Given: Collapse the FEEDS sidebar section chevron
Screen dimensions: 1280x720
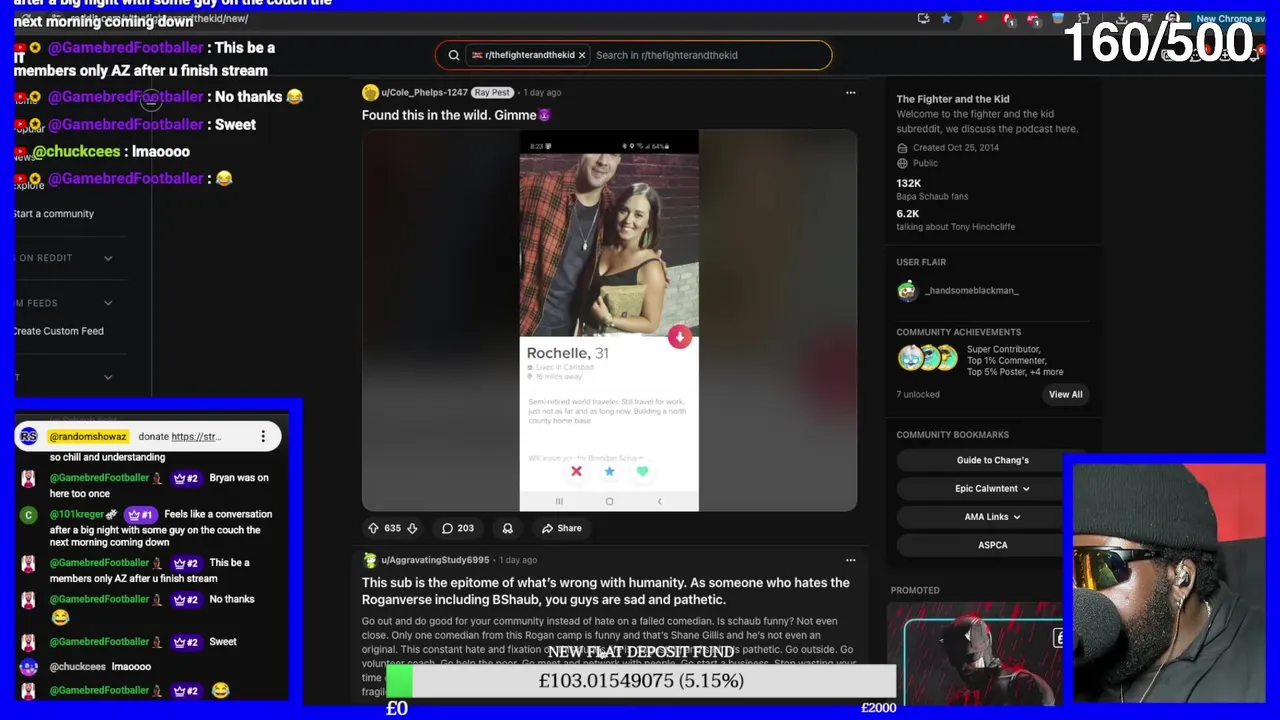Looking at the screenshot, I should 108,303.
